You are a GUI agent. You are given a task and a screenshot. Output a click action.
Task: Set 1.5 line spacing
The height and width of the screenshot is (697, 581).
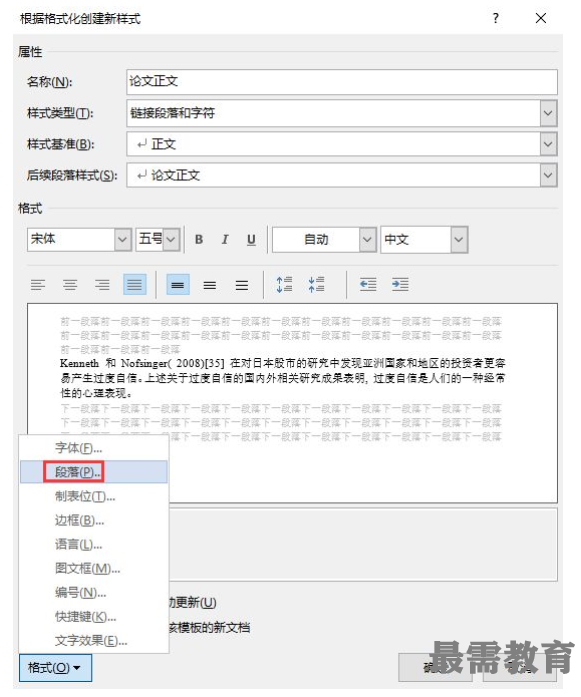tap(210, 284)
